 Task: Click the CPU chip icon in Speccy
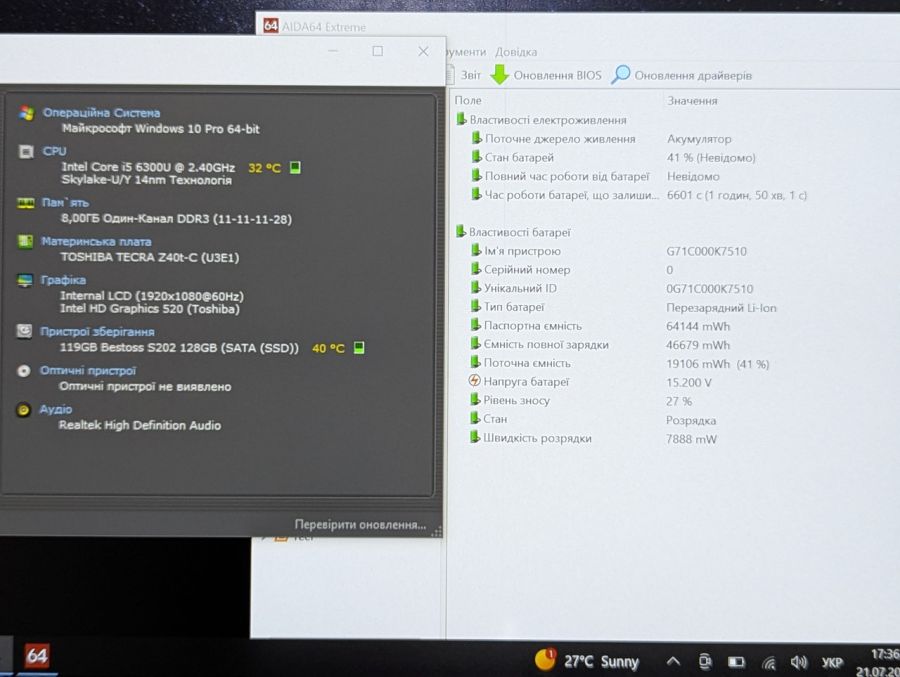click(26, 151)
